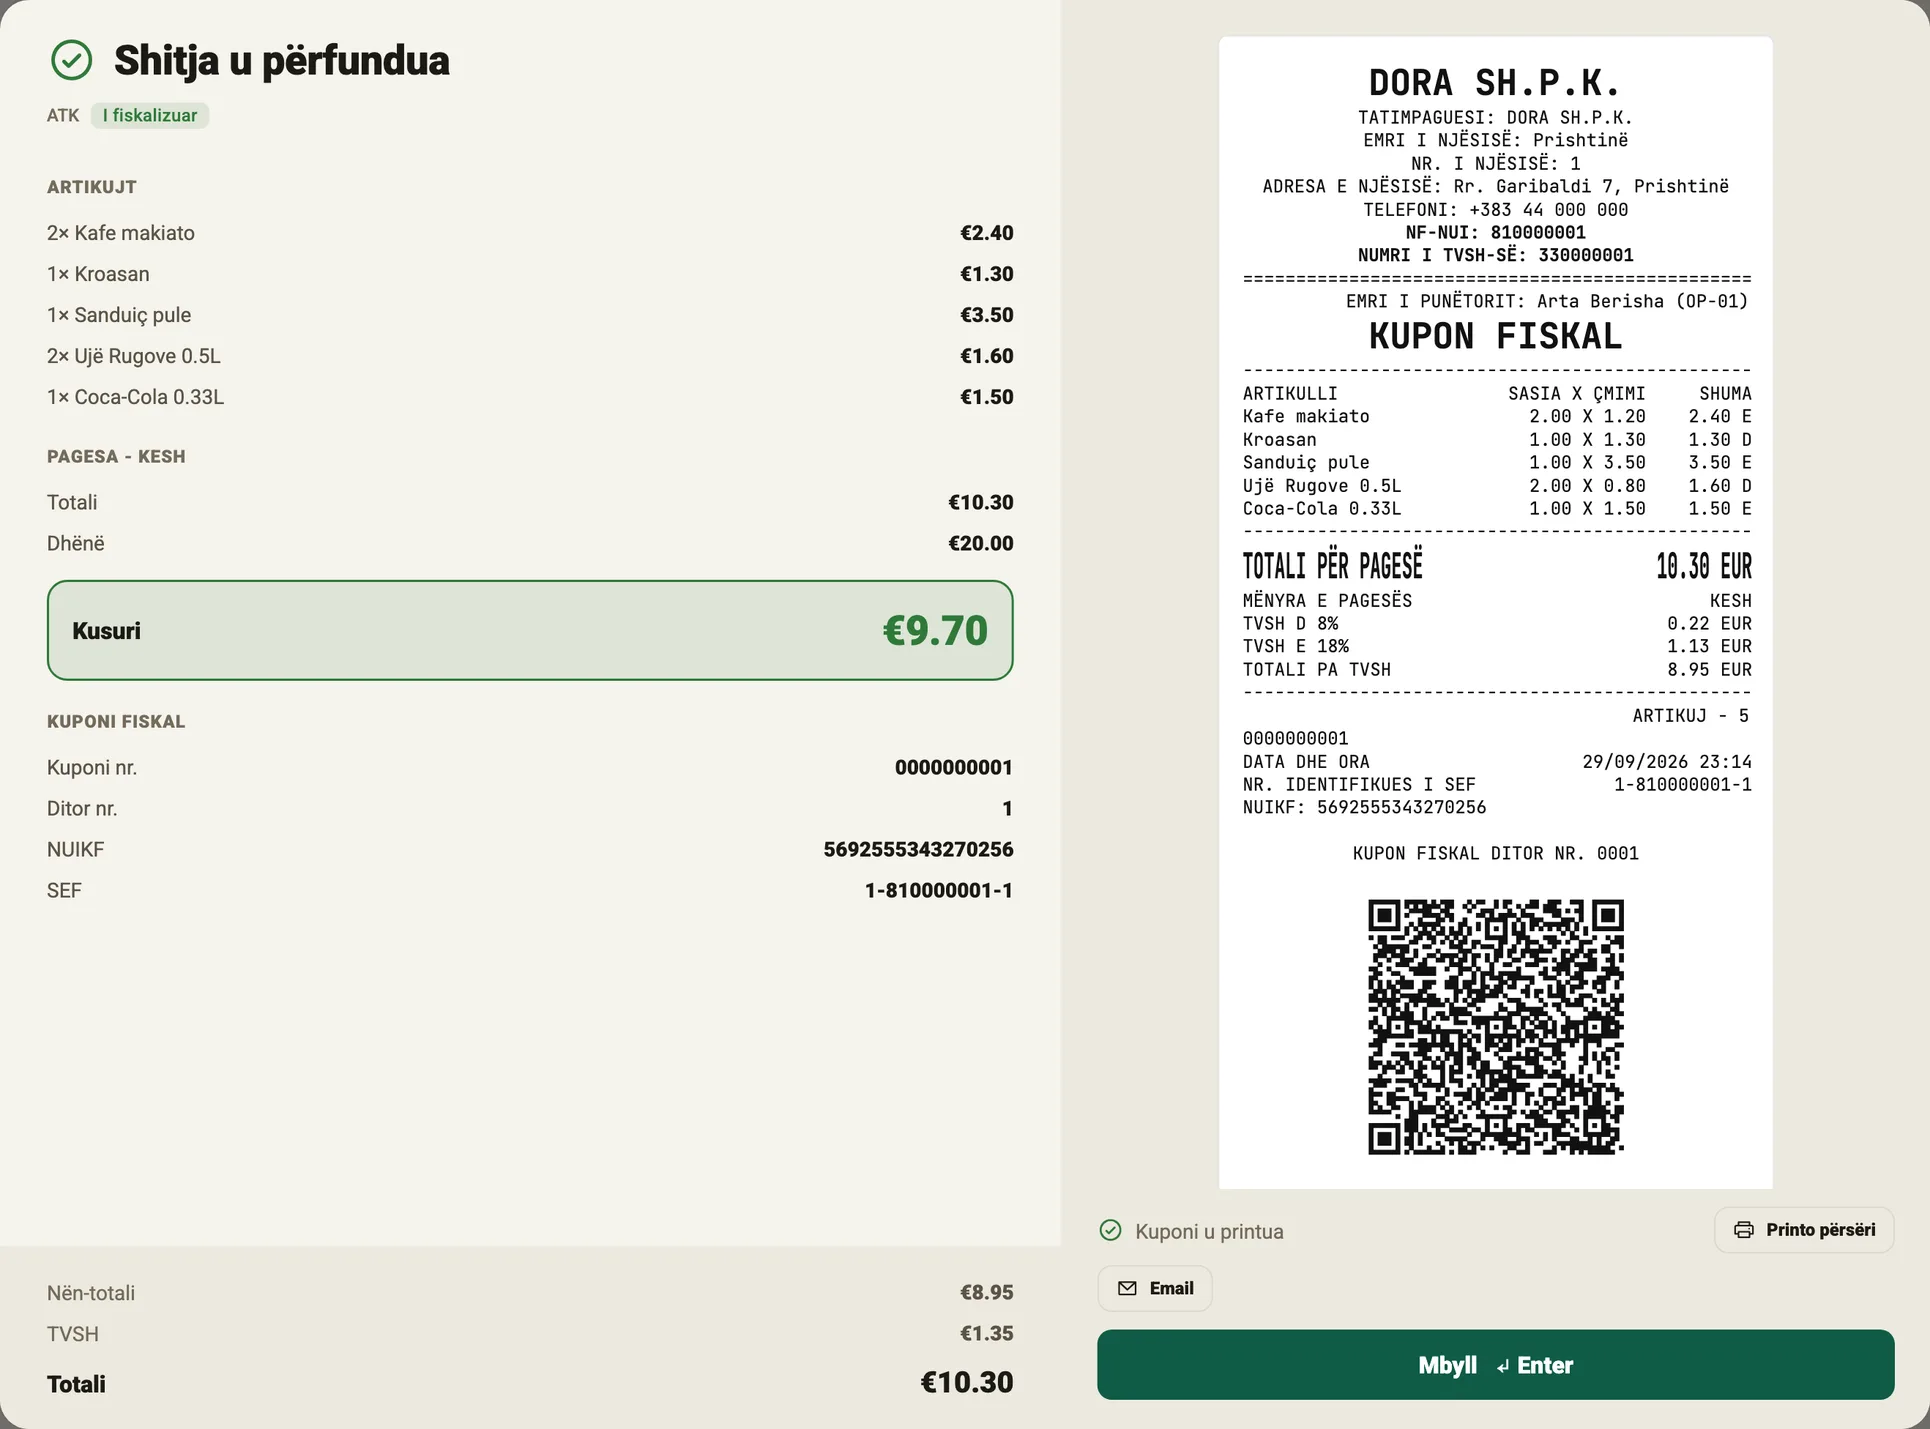Click KUPON FISKAL DITOR NR. 0001 text
Image resolution: width=1930 pixels, height=1429 pixels.
click(1495, 853)
